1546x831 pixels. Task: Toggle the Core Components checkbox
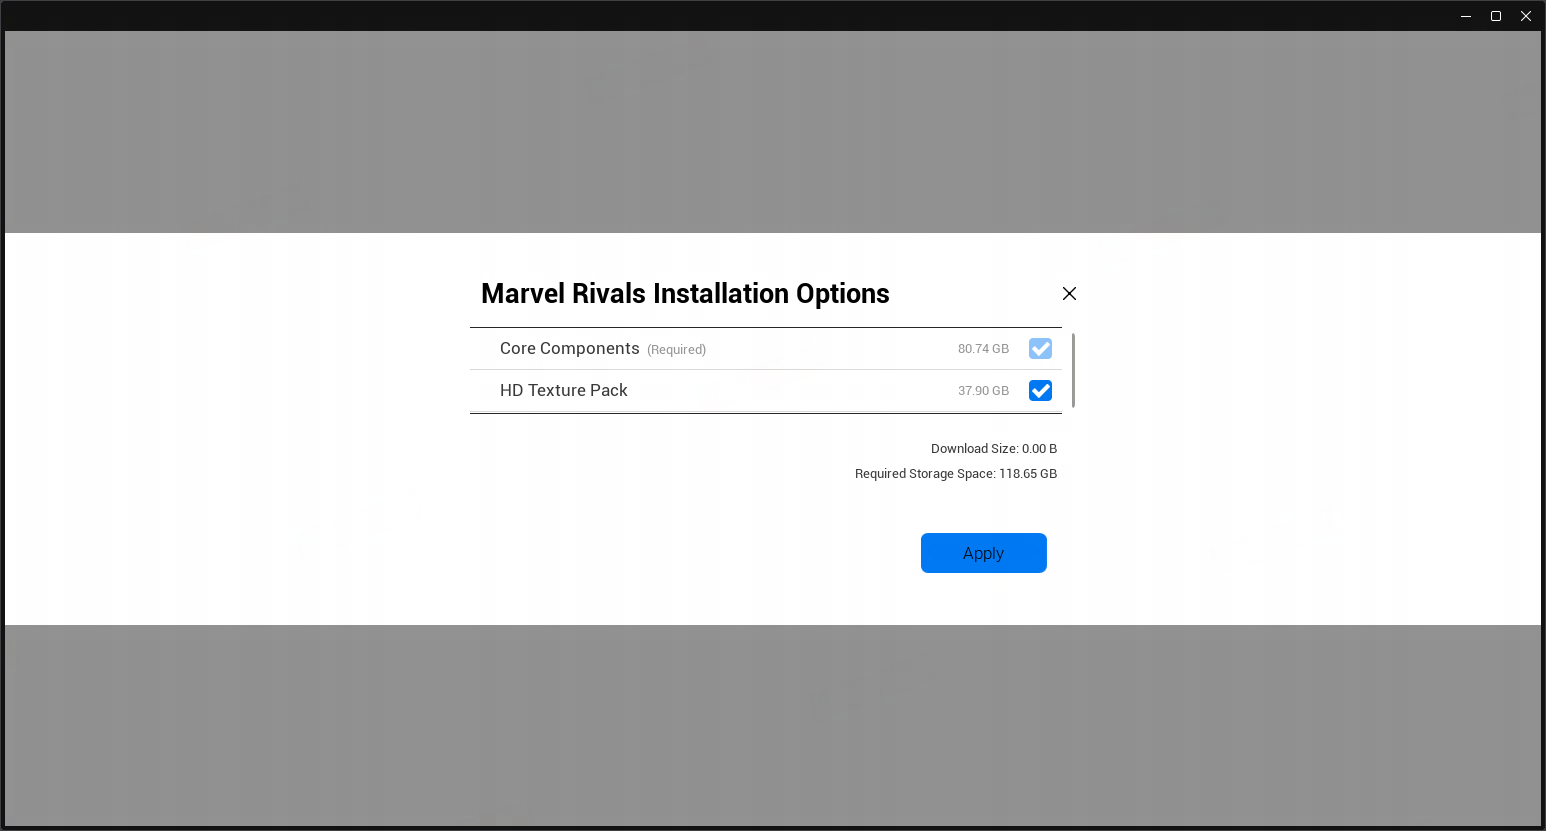coord(1040,348)
